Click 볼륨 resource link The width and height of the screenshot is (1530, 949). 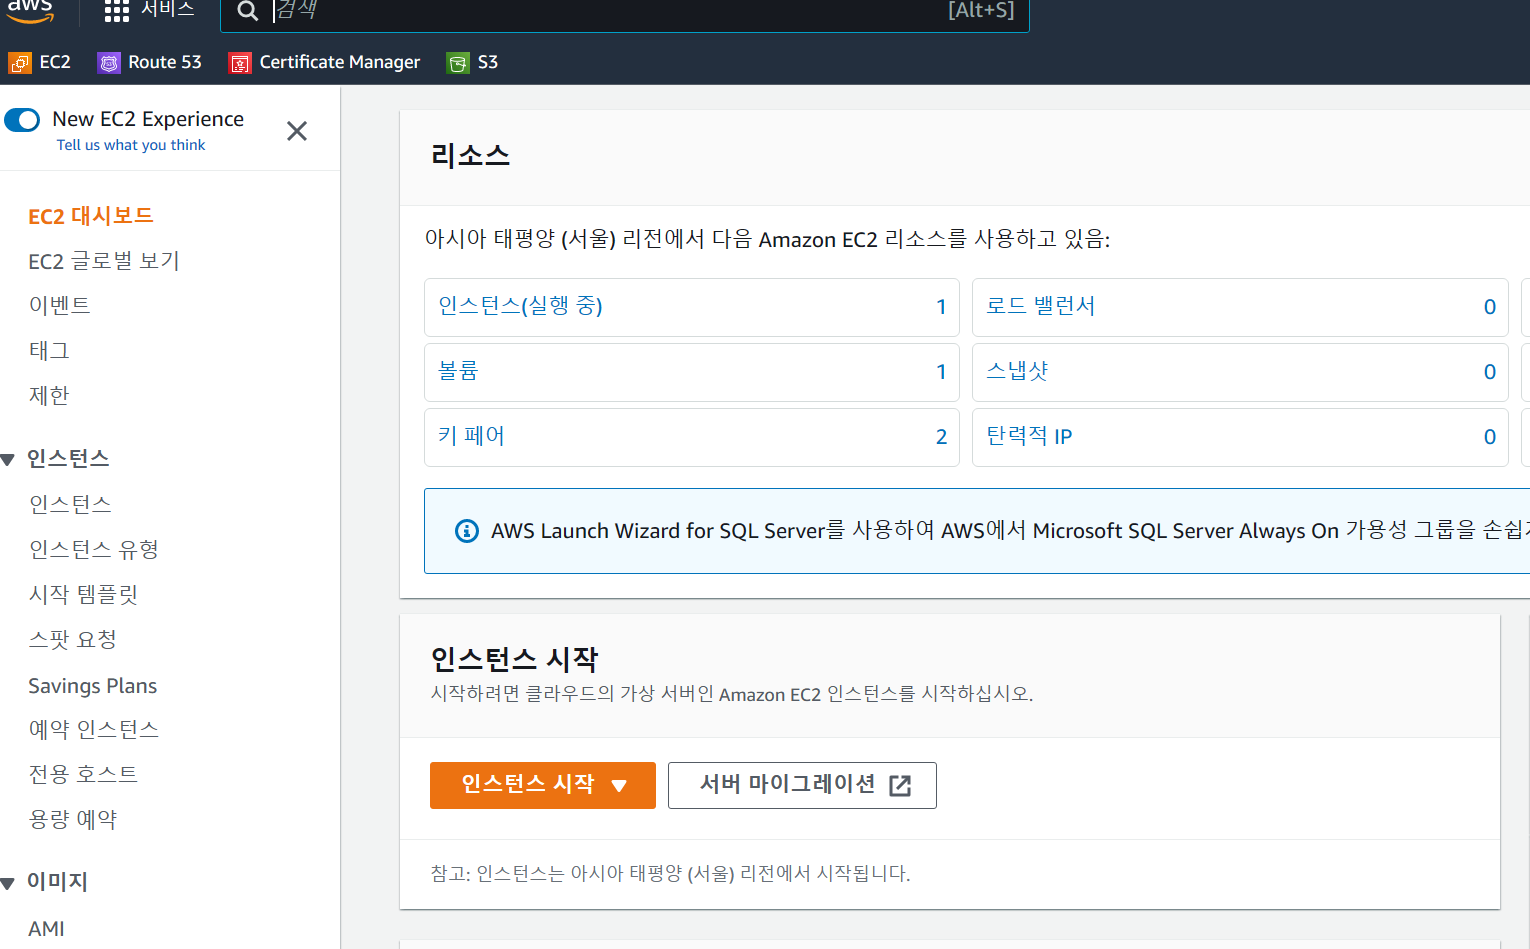point(458,371)
